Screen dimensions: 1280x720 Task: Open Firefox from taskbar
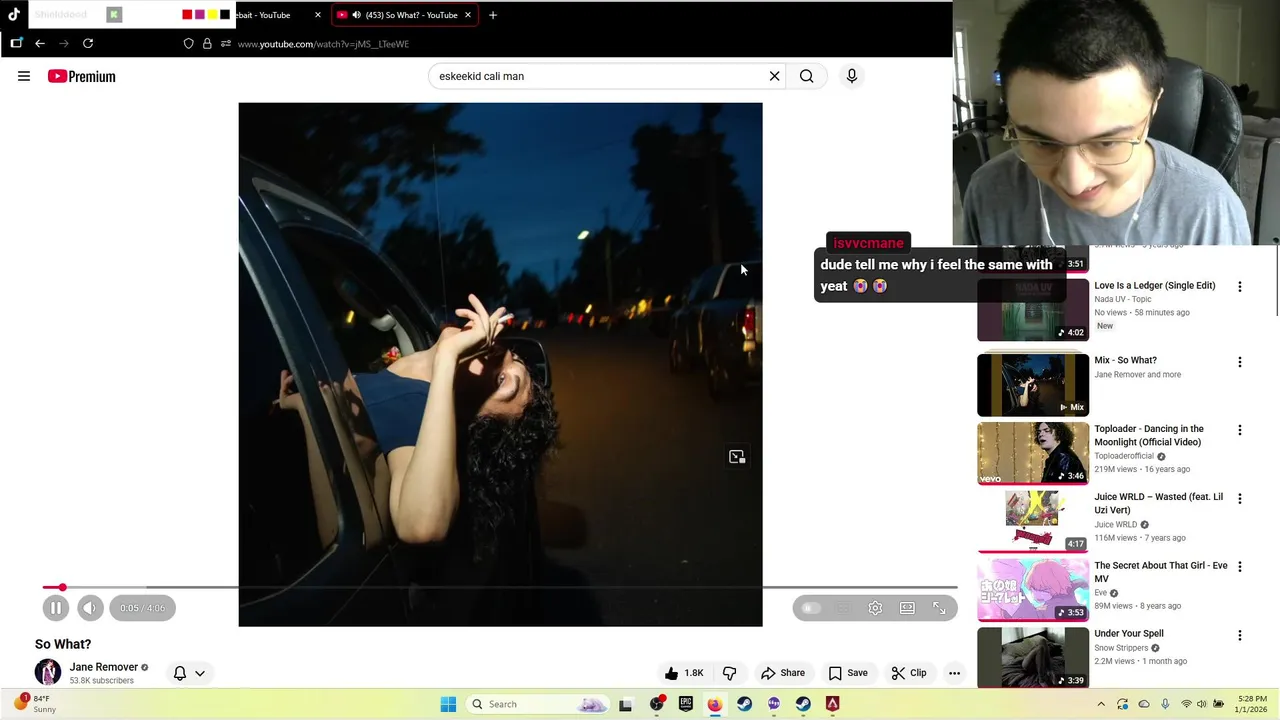point(715,704)
